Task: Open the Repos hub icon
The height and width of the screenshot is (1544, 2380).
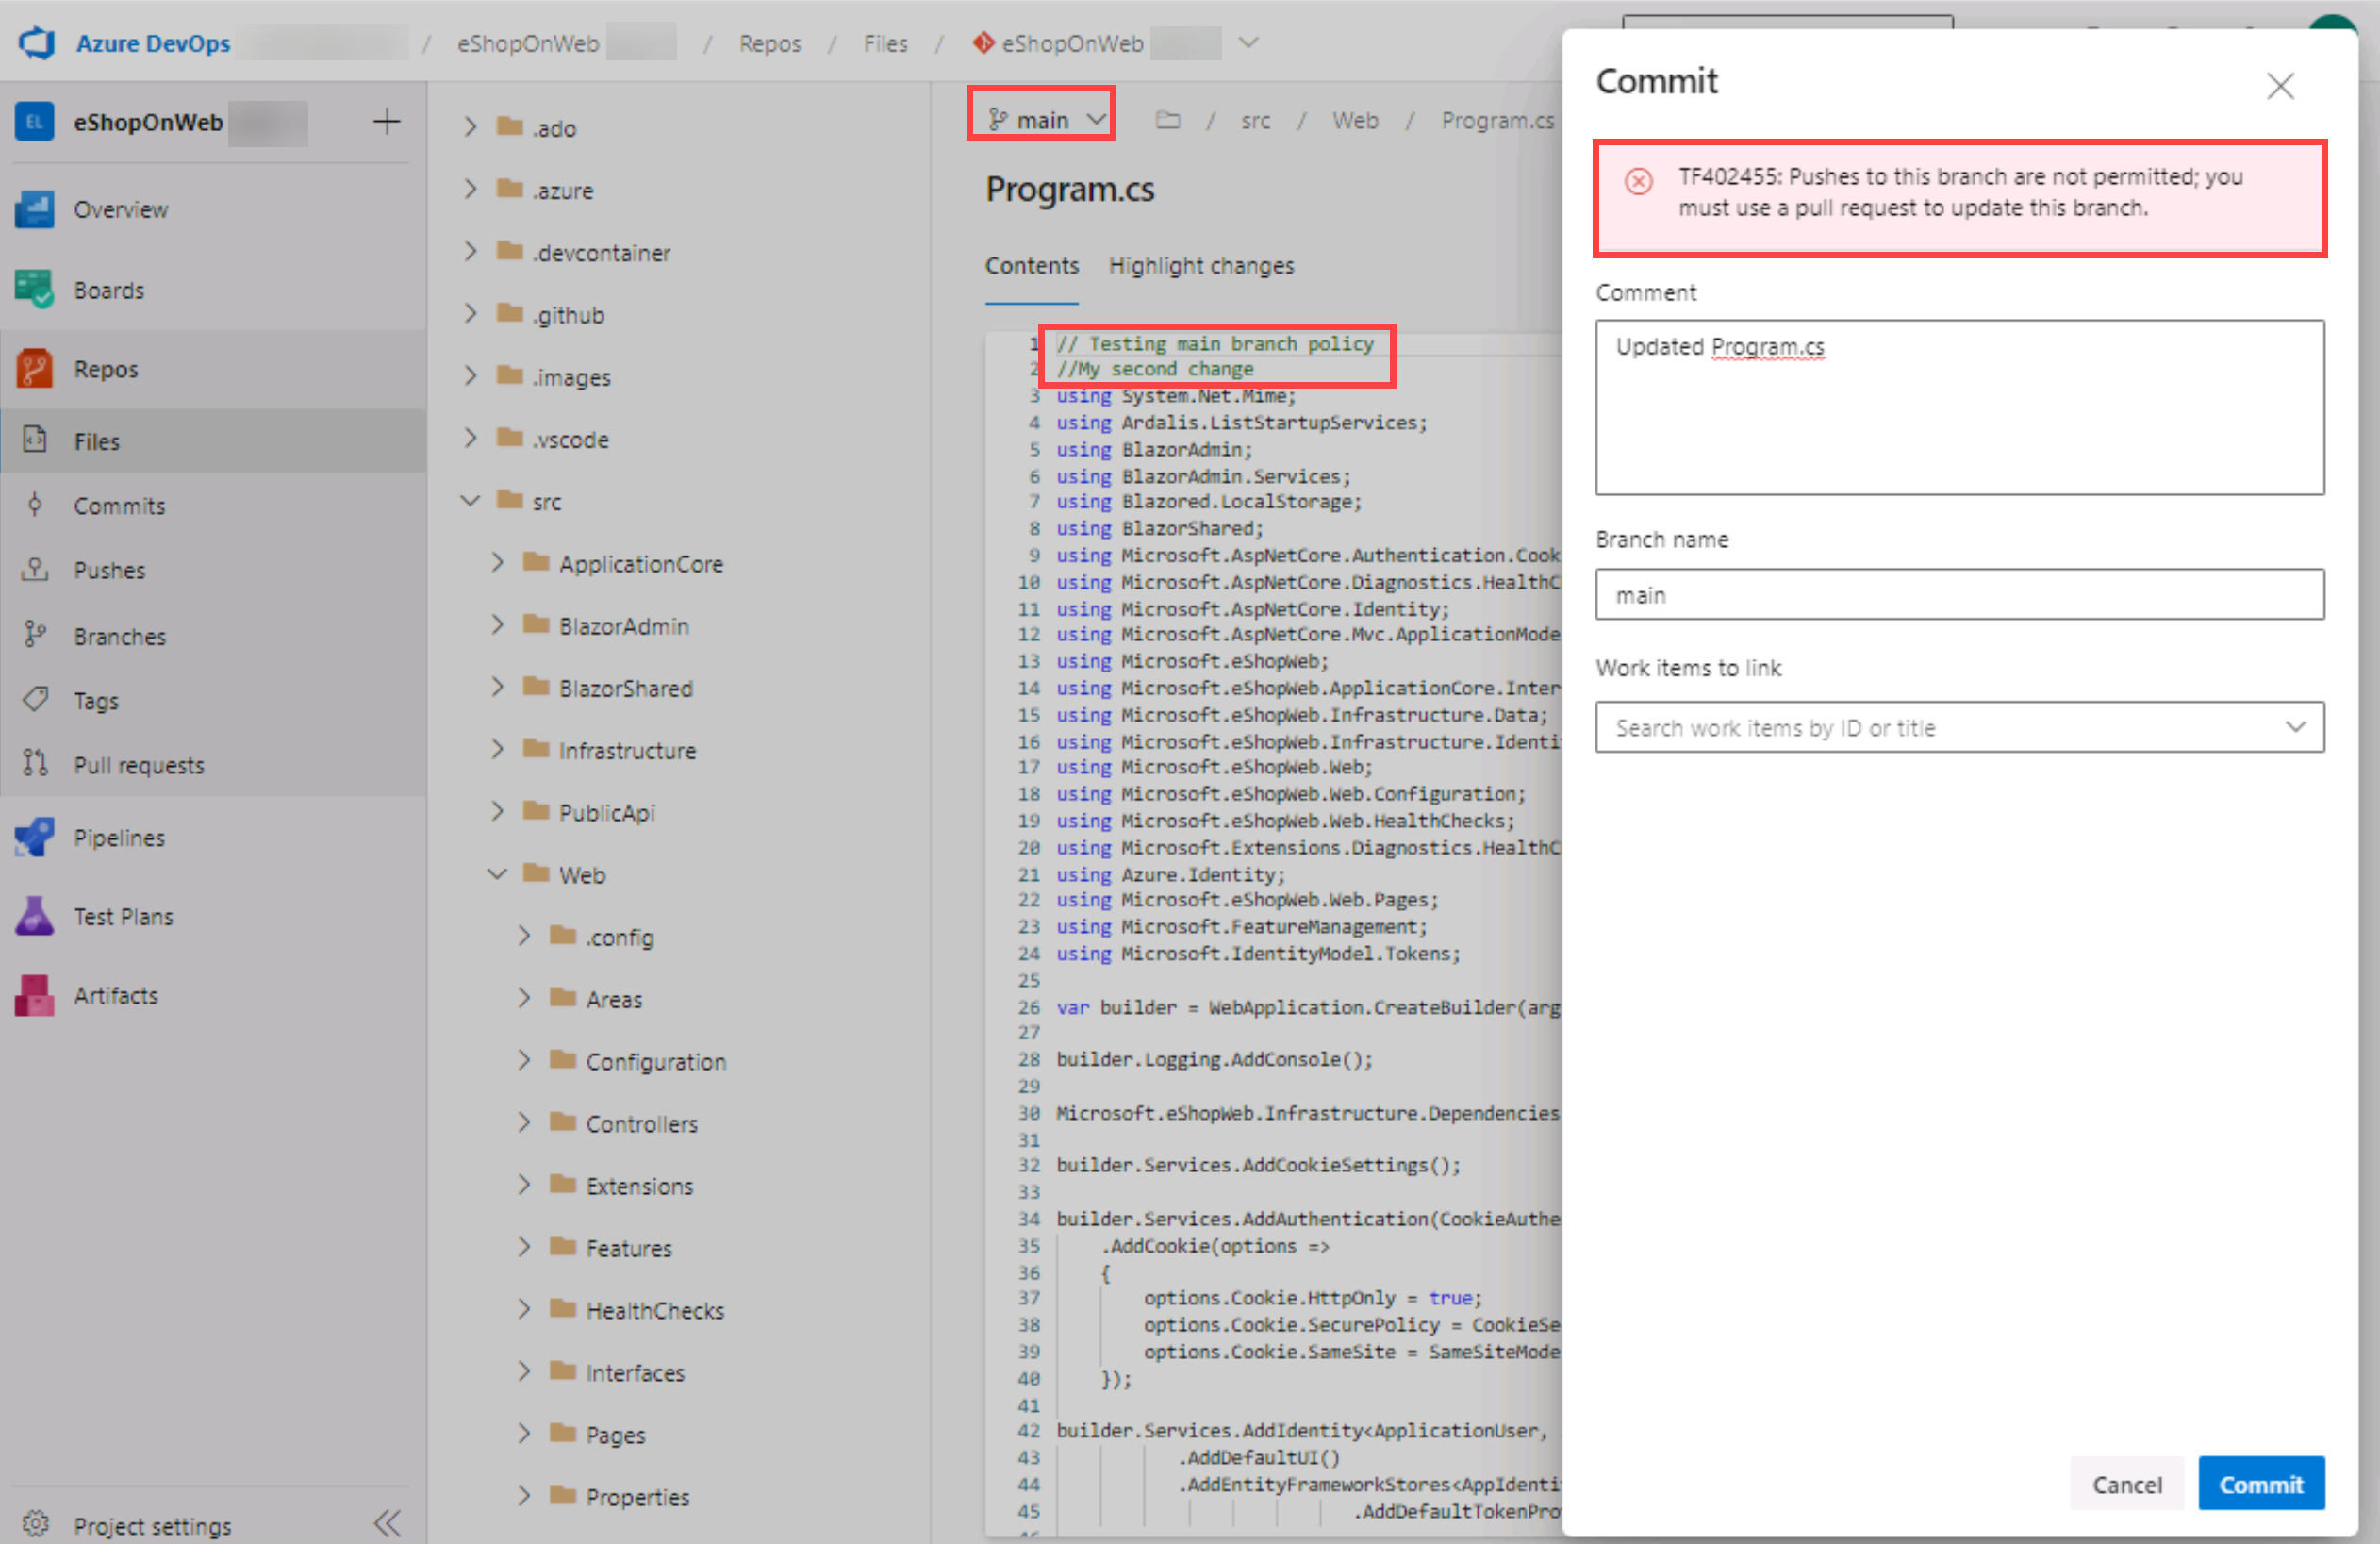Action: 34,369
